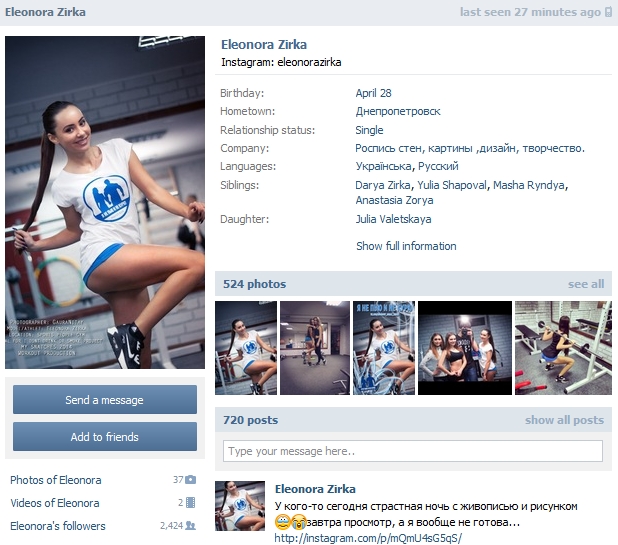Click the Add to friends button
The image size is (618, 545).
(x=105, y=437)
